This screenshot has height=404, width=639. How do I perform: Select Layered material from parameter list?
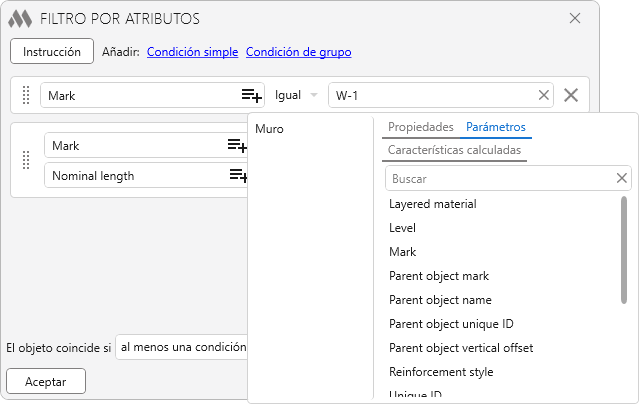[x=432, y=204]
